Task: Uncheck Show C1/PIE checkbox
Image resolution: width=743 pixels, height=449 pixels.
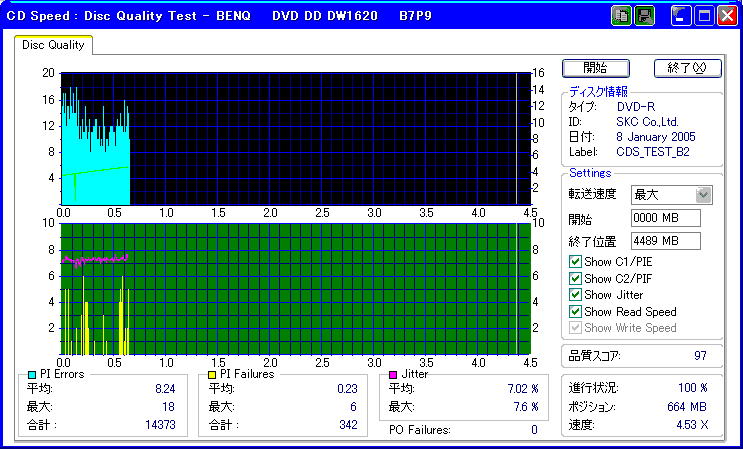Action: pos(575,261)
